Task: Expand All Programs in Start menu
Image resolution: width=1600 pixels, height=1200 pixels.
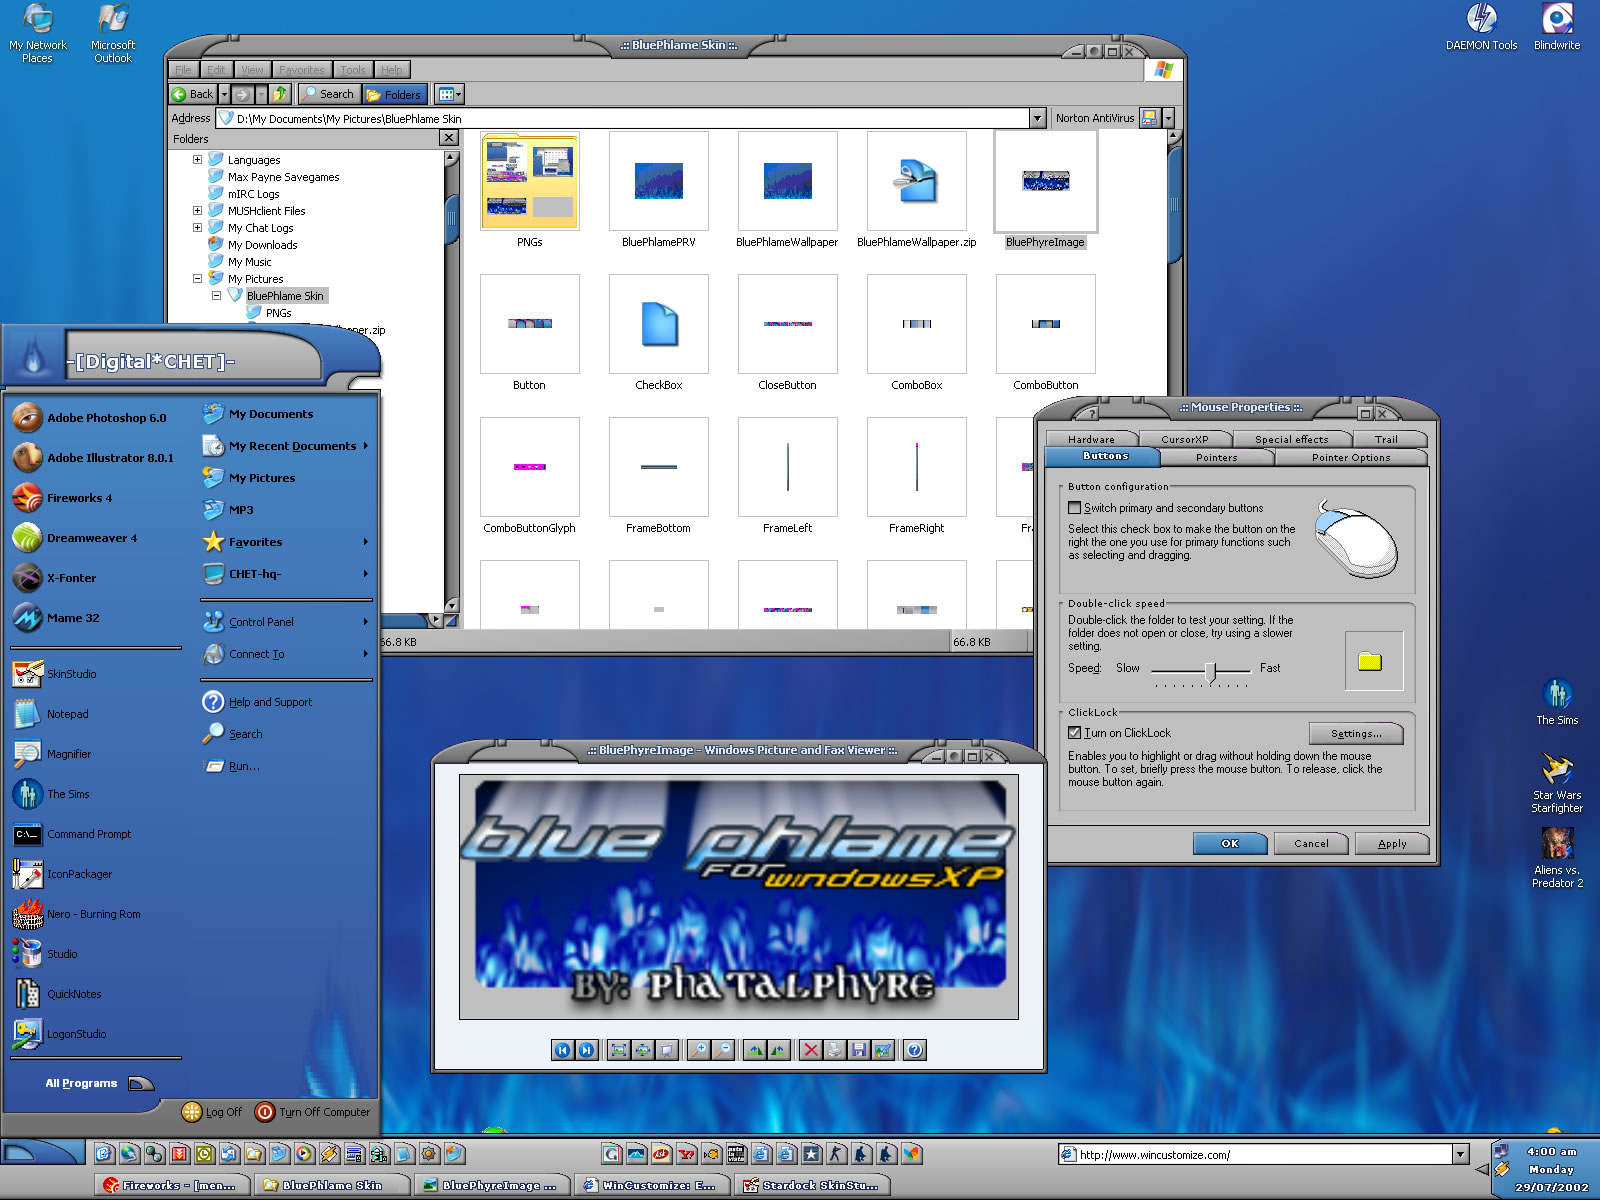Action: 98,1083
